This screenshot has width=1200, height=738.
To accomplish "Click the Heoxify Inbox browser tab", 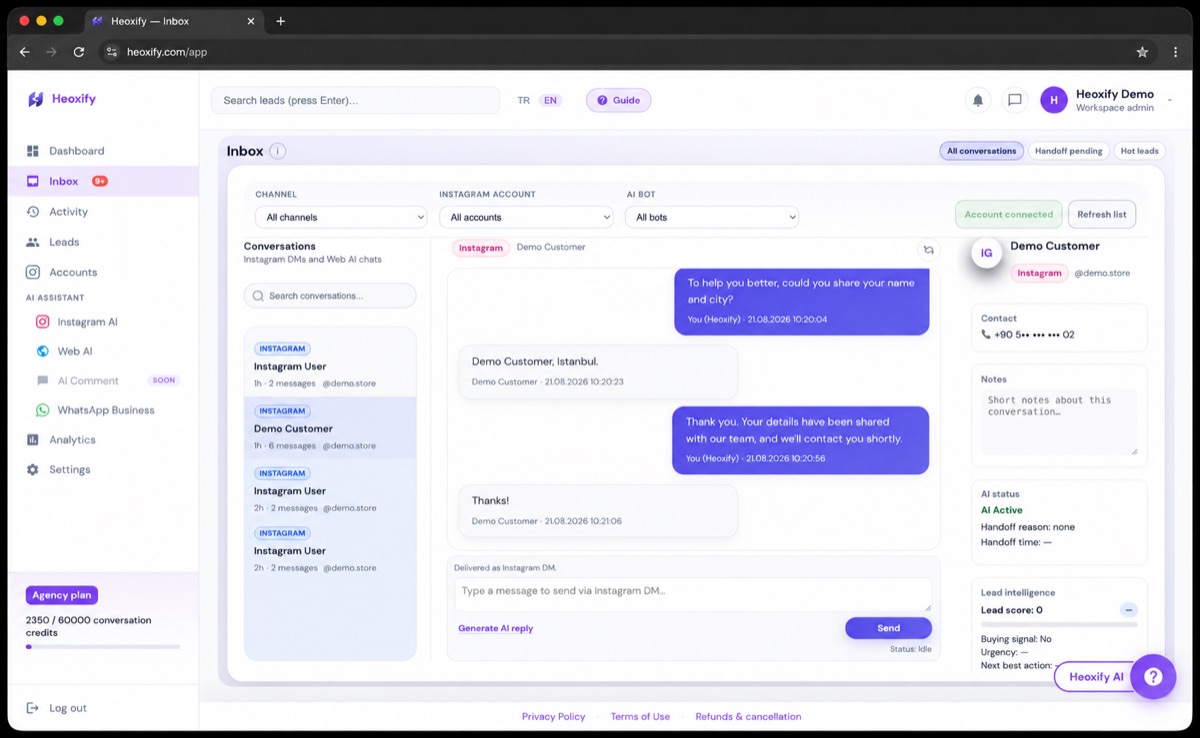I will (173, 21).
